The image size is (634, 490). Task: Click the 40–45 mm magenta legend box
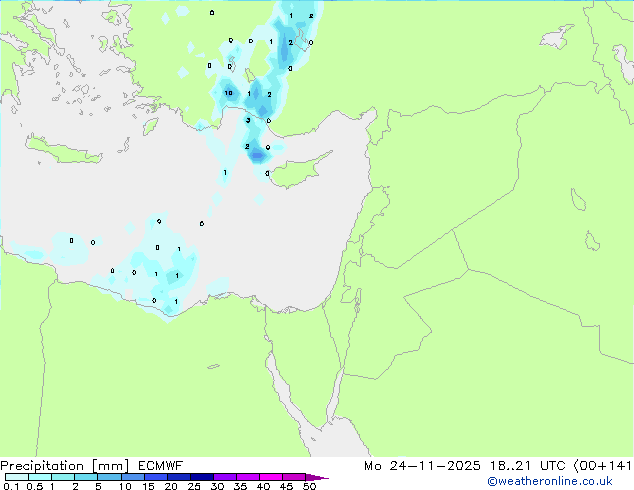[271, 477]
